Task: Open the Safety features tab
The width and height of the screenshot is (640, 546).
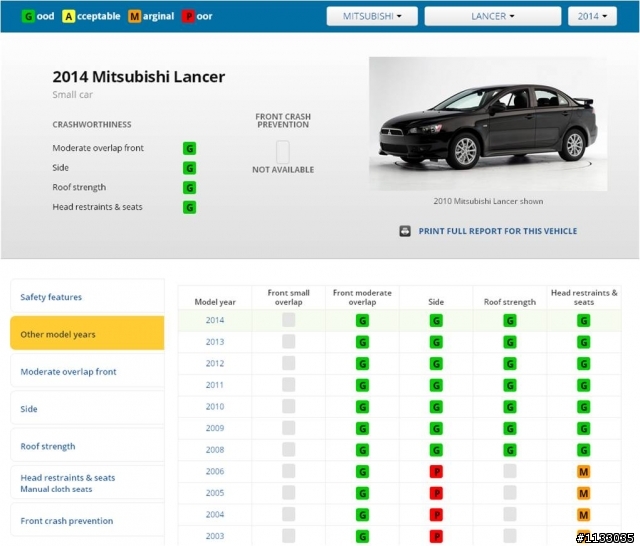Action: point(87,297)
